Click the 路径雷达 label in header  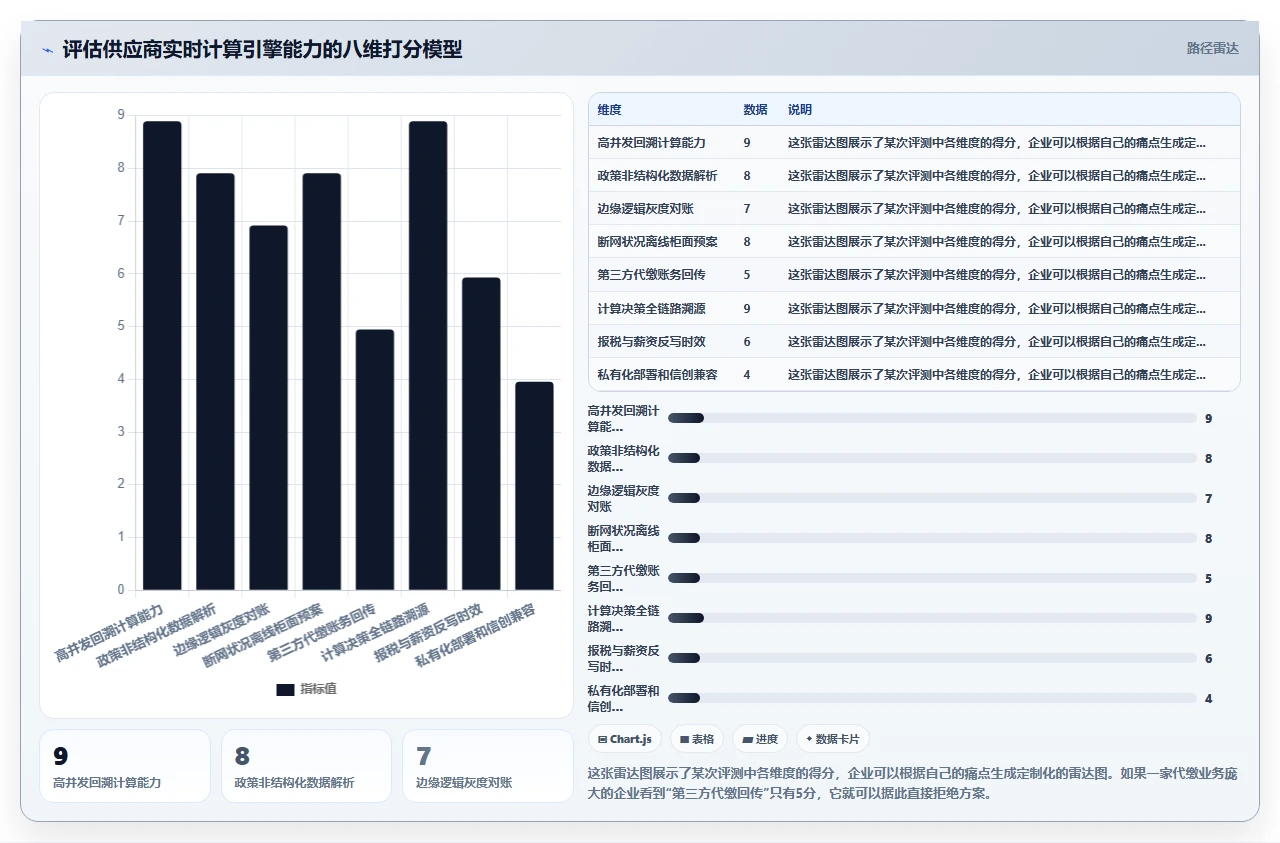[x=1212, y=48]
